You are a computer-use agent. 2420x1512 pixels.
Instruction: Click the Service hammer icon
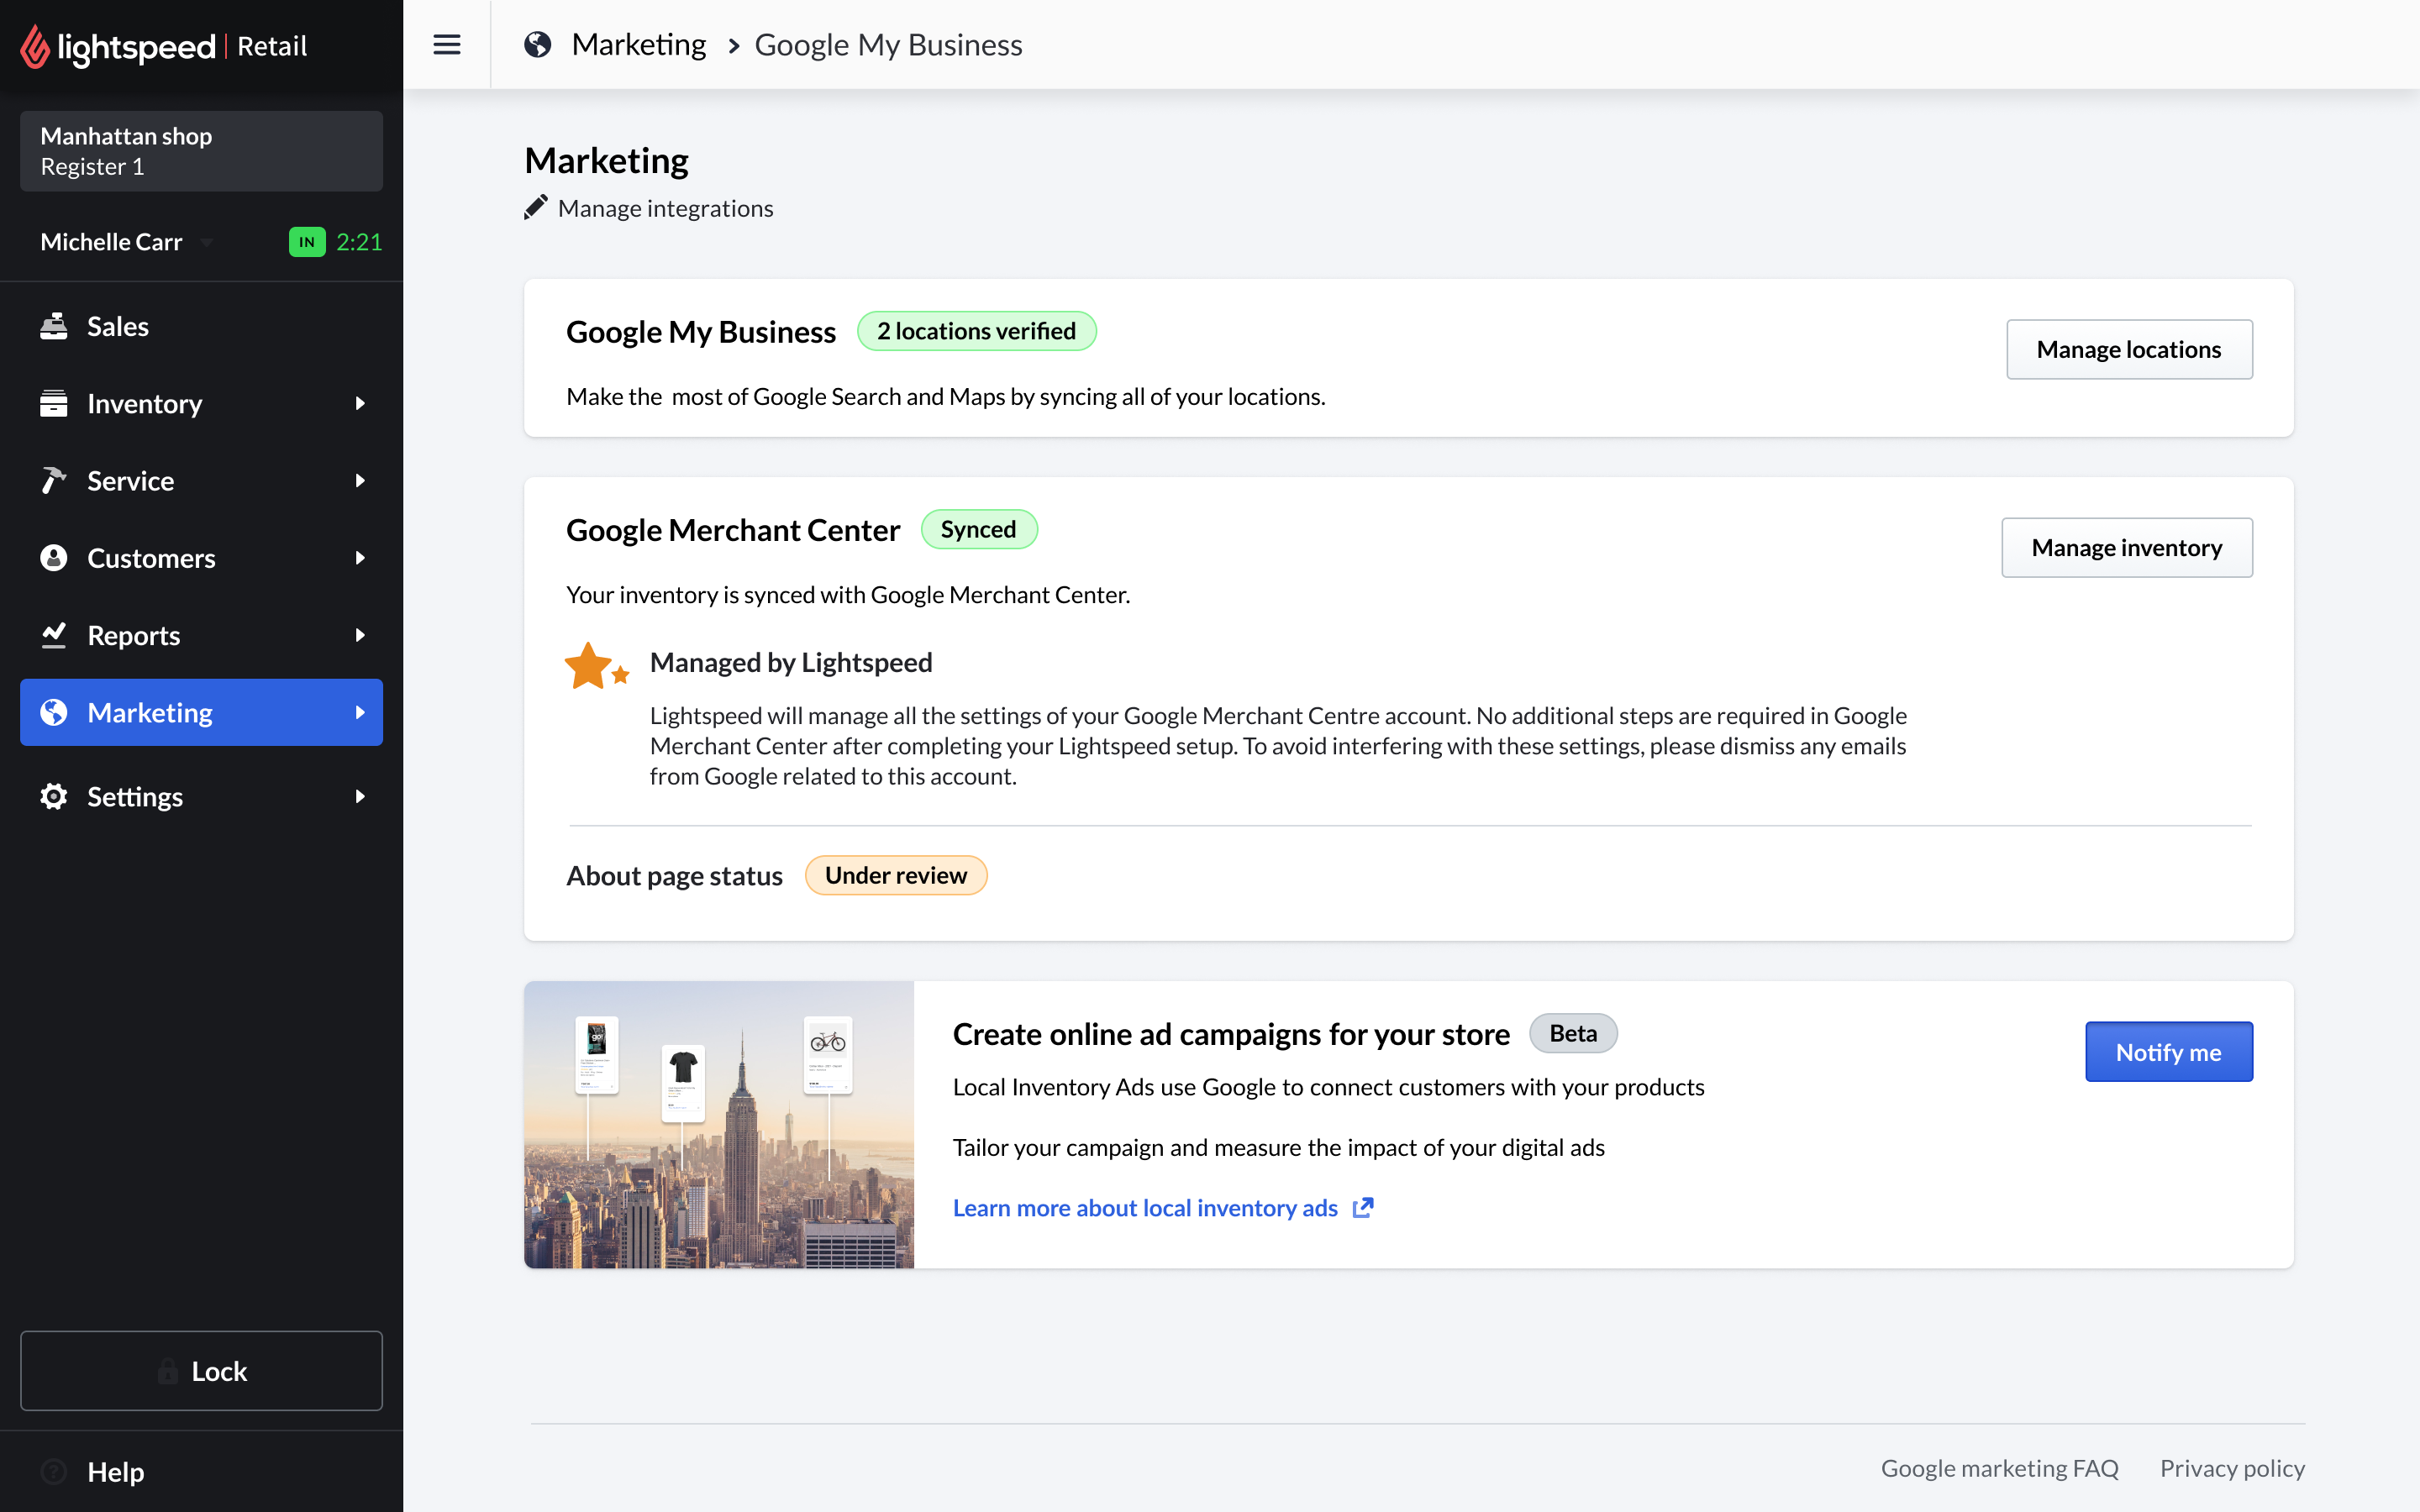[54, 480]
